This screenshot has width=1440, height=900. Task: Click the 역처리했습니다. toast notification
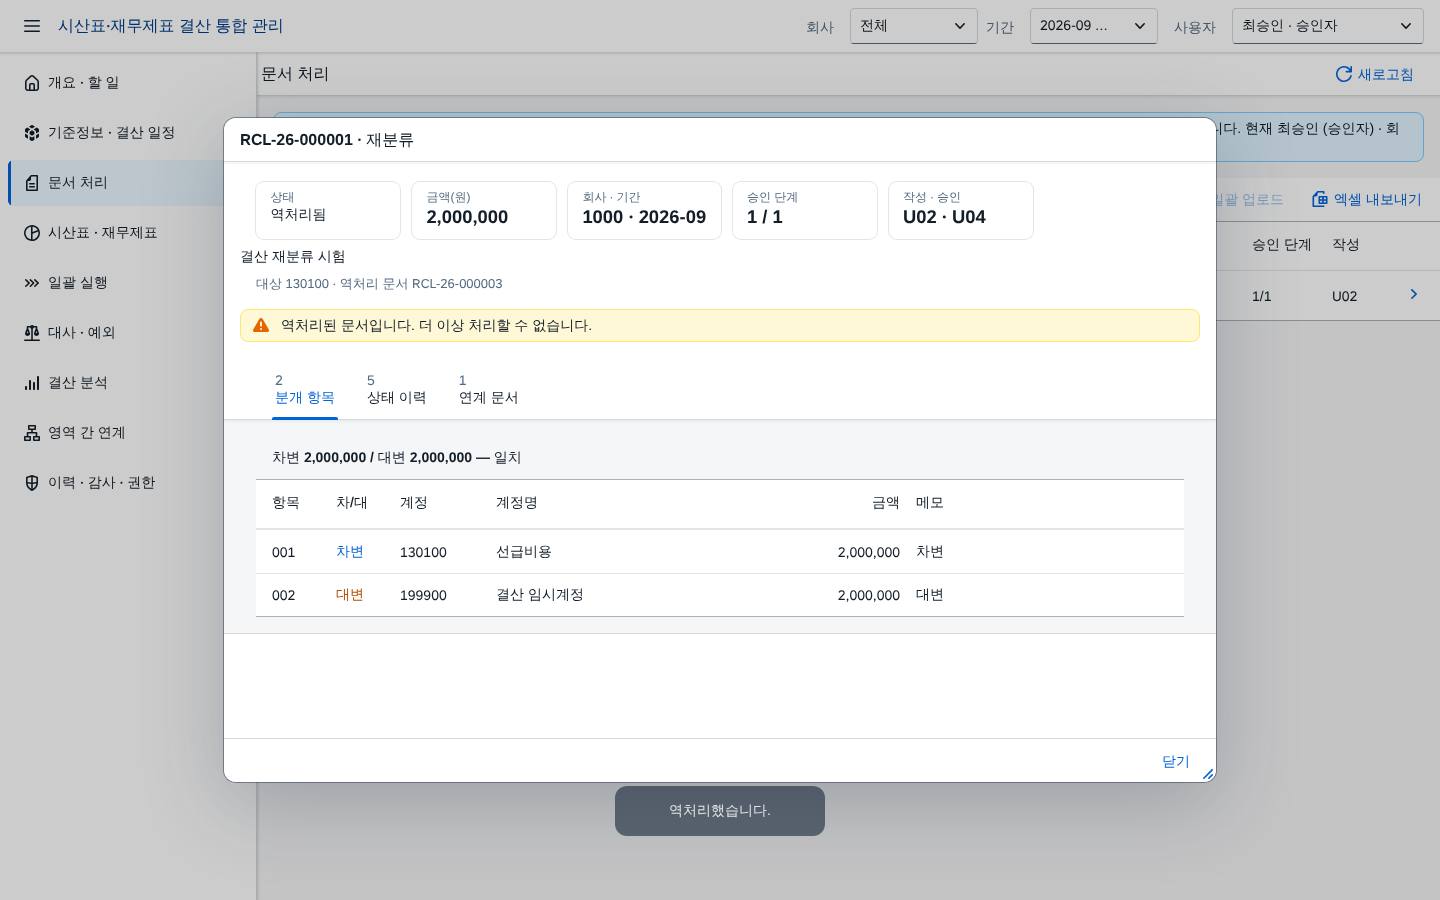point(720,811)
